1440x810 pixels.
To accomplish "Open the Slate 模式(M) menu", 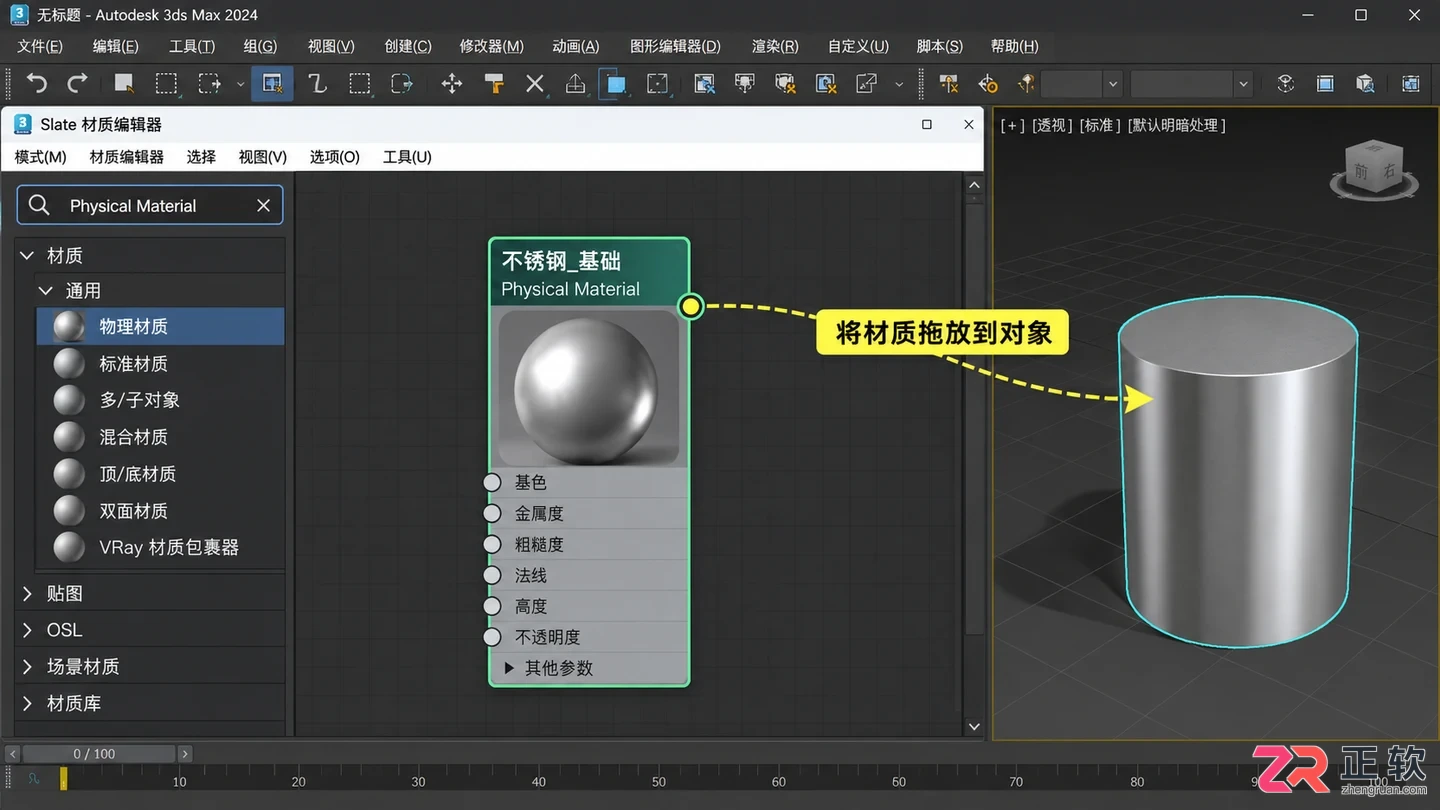I will (x=40, y=157).
